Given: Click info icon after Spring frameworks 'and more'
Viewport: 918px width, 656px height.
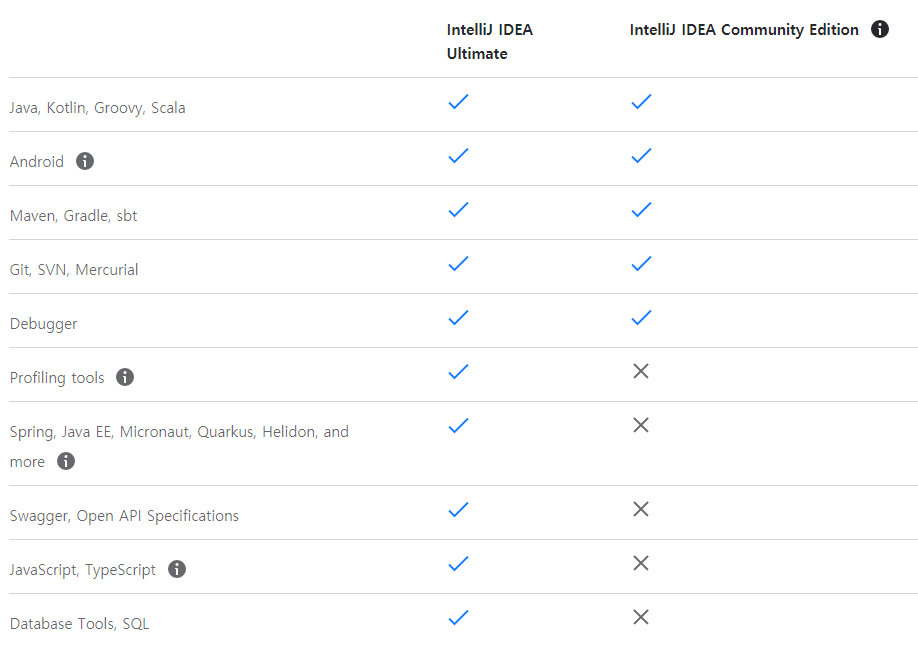Looking at the screenshot, I should pos(66,461).
